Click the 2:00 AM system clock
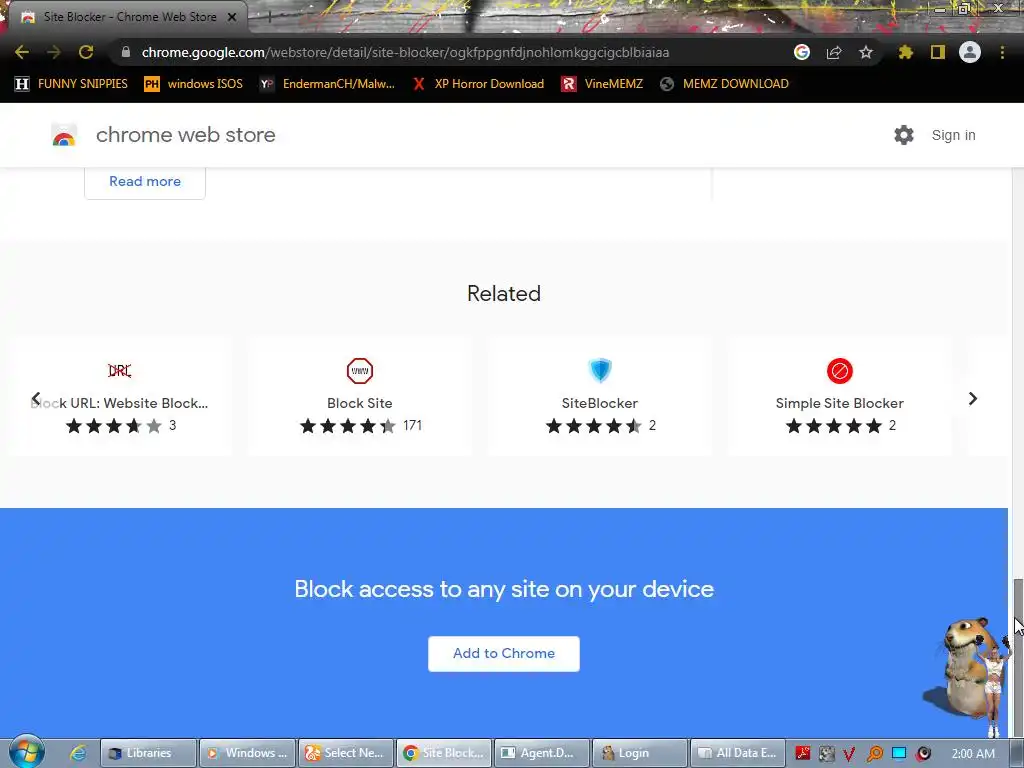The image size is (1024, 768). pyautogui.click(x=973, y=754)
